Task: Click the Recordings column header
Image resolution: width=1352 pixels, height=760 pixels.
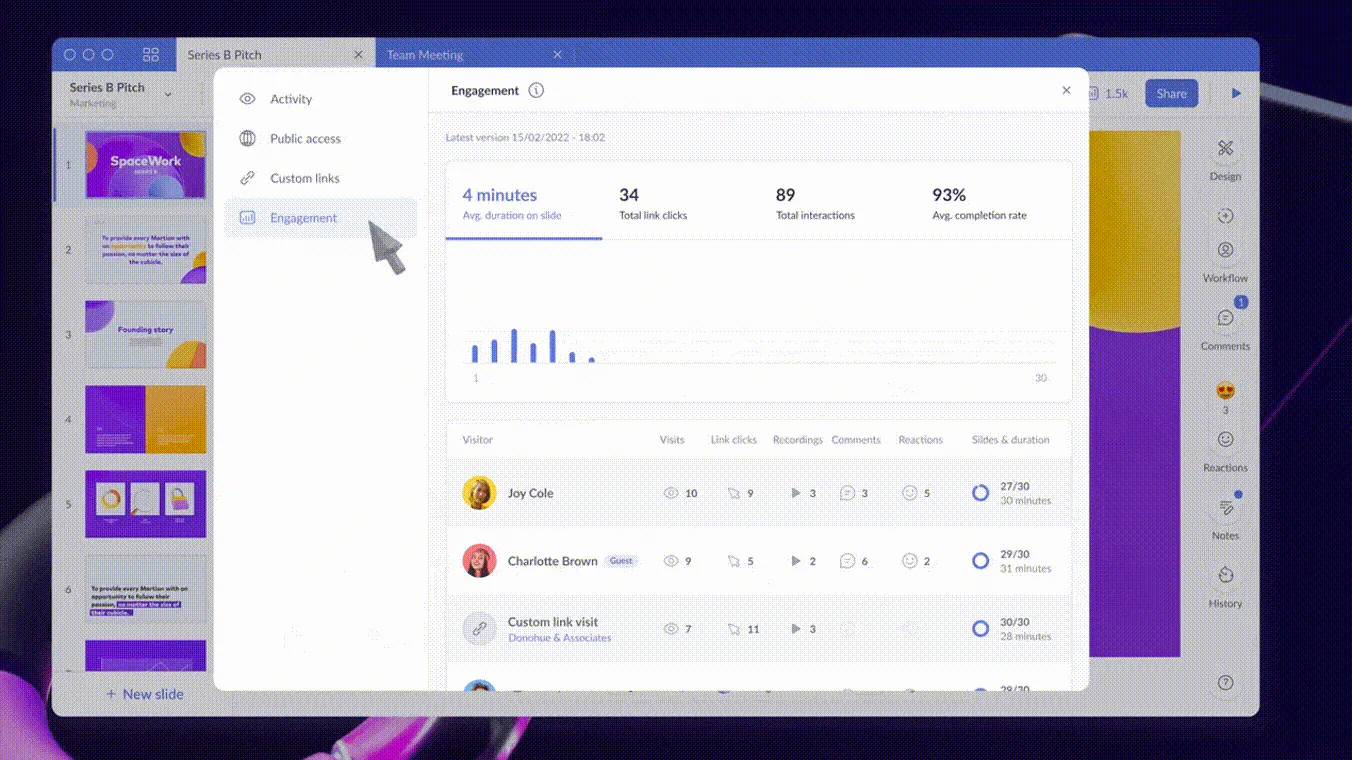Action: click(798, 440)
